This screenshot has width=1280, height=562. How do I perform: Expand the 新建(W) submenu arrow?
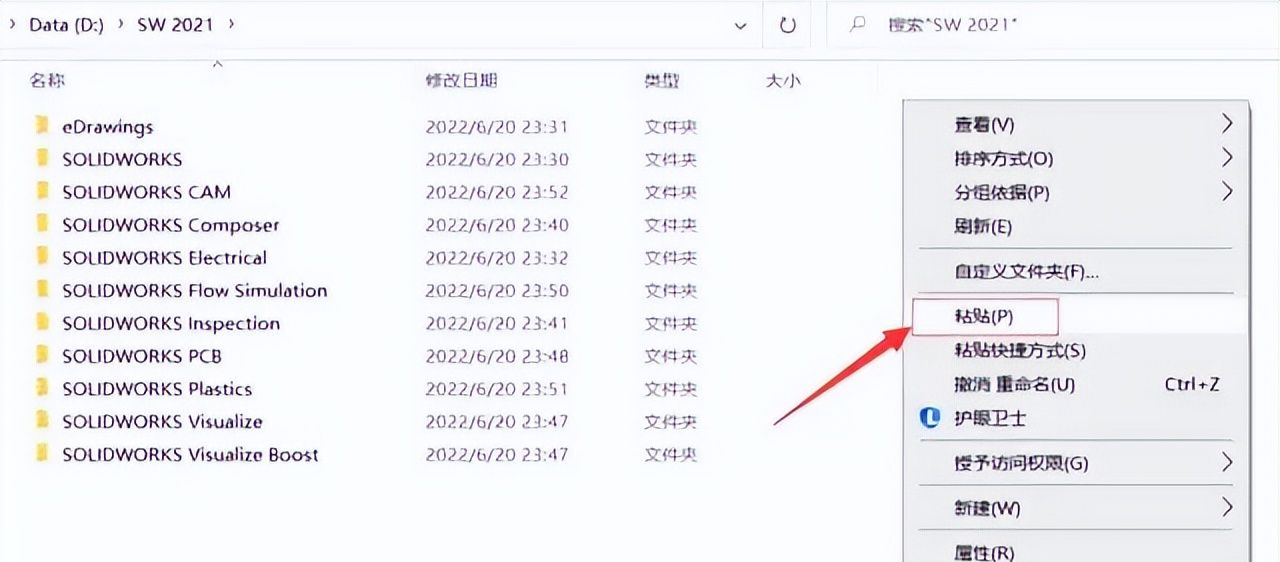tap(1227, 508)
